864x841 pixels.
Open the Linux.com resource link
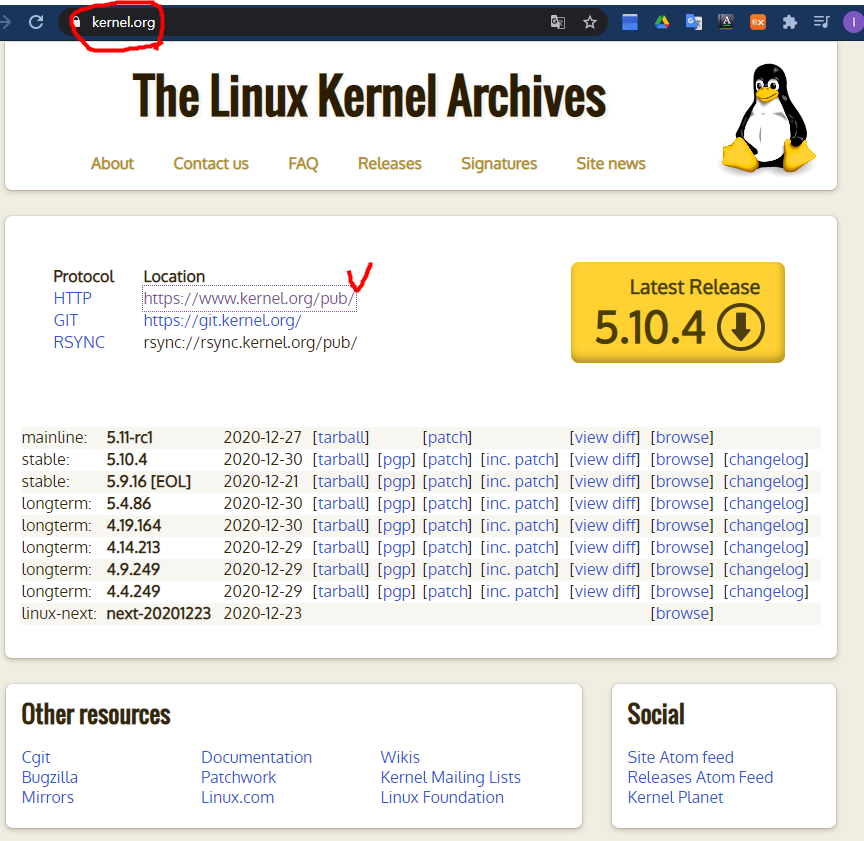(237, 797)
